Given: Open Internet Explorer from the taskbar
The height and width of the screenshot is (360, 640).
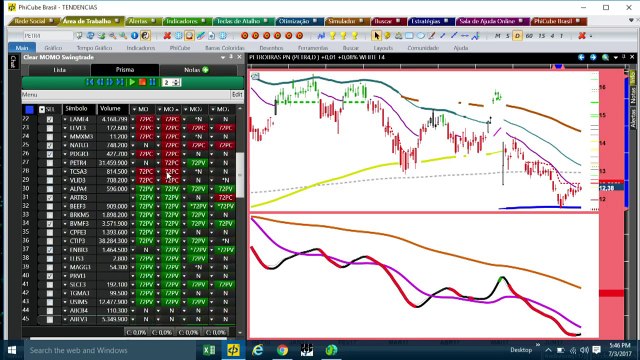Looking at the screenshot, I should point(258,350).
